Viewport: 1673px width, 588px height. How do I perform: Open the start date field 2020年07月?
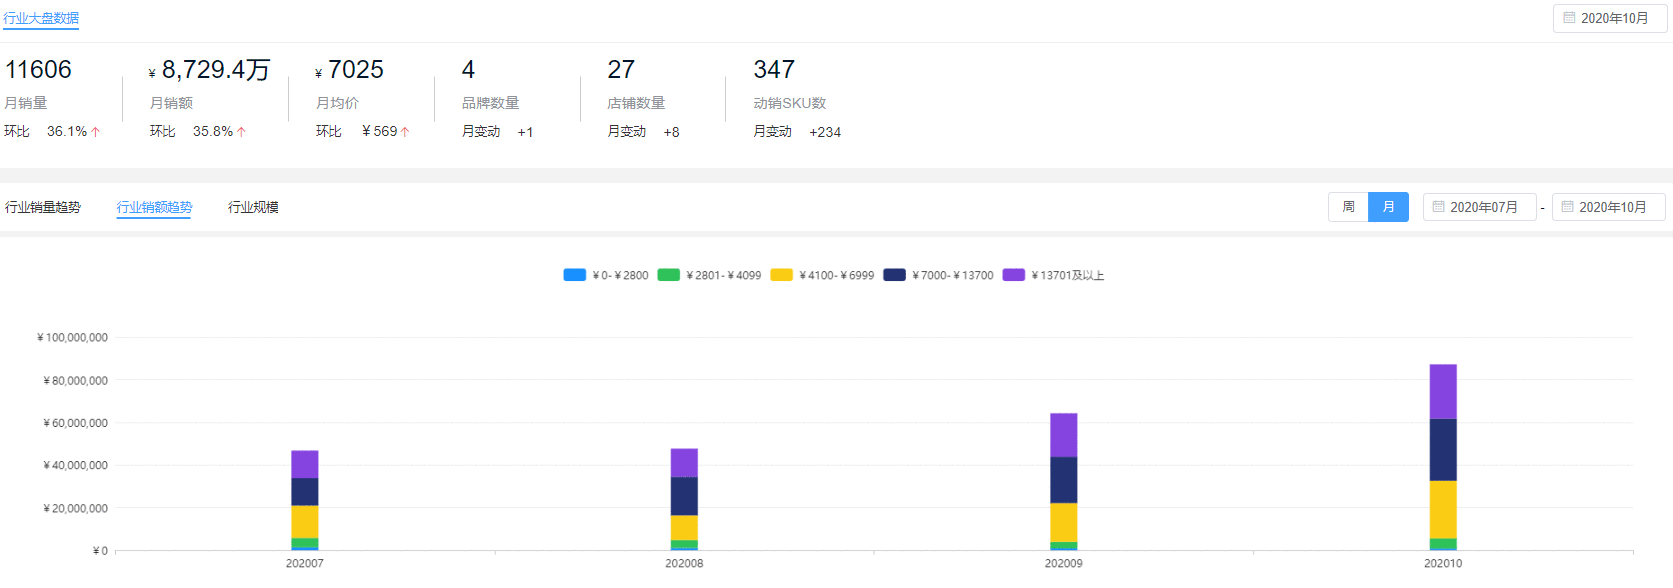coord(1479,207)
